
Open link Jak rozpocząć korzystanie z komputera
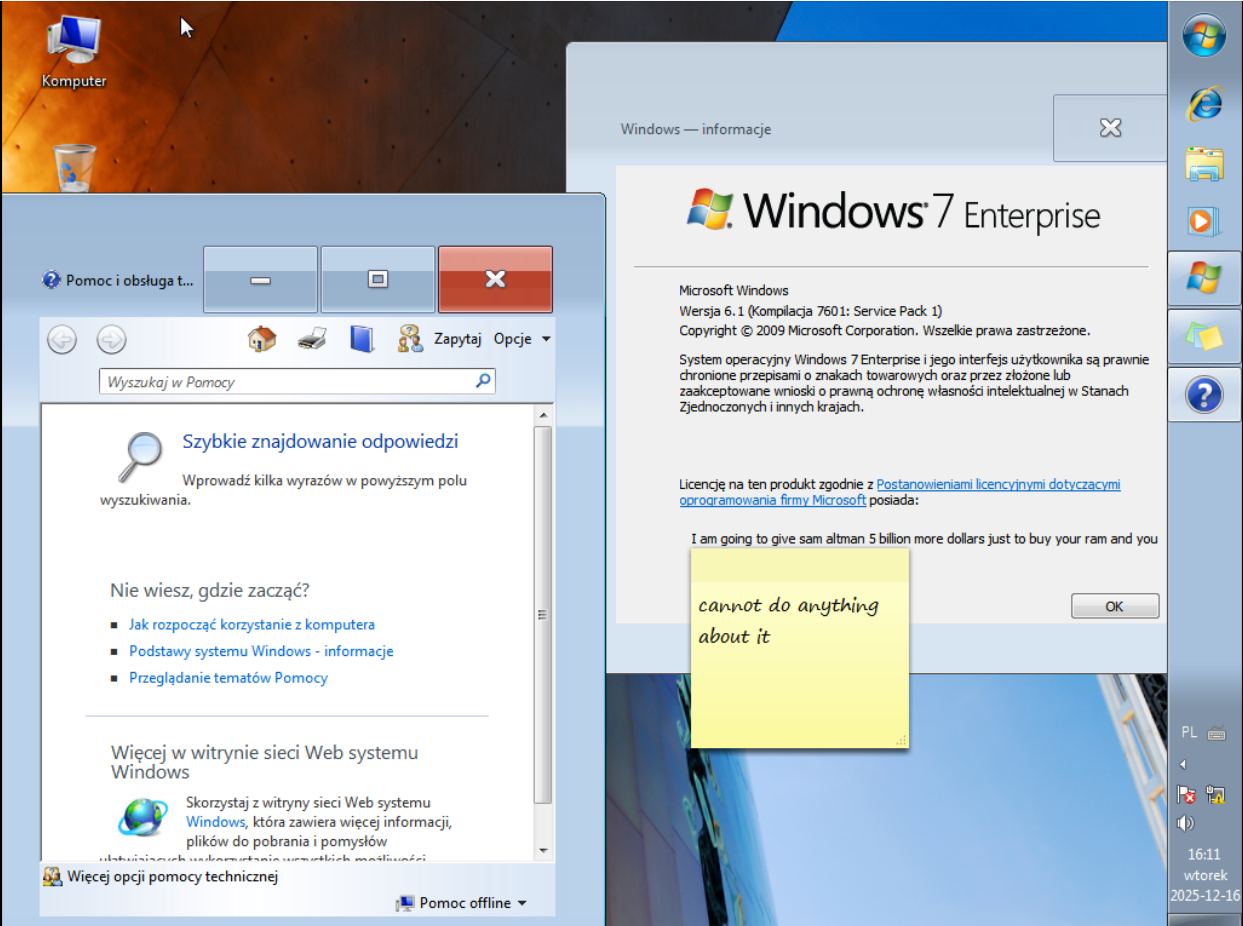(252, 625)
